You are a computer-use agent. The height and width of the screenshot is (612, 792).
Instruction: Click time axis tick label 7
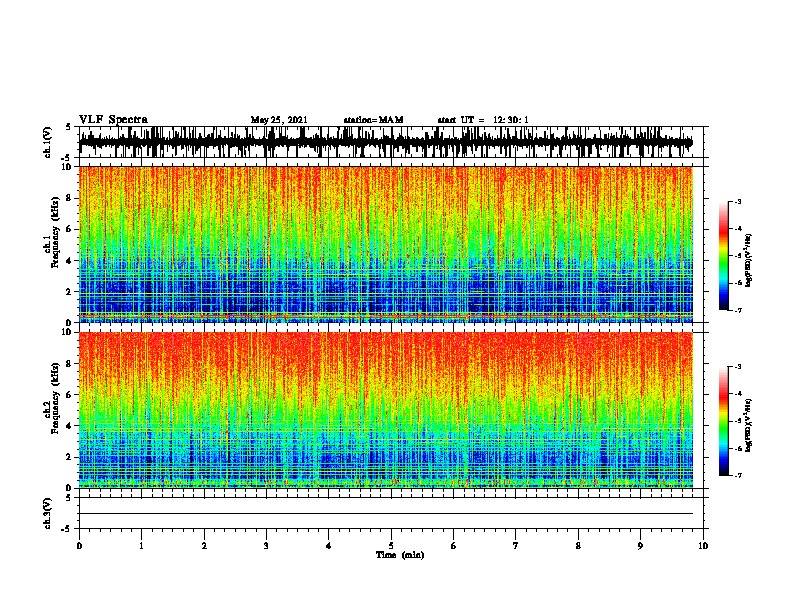click(516, 546)
